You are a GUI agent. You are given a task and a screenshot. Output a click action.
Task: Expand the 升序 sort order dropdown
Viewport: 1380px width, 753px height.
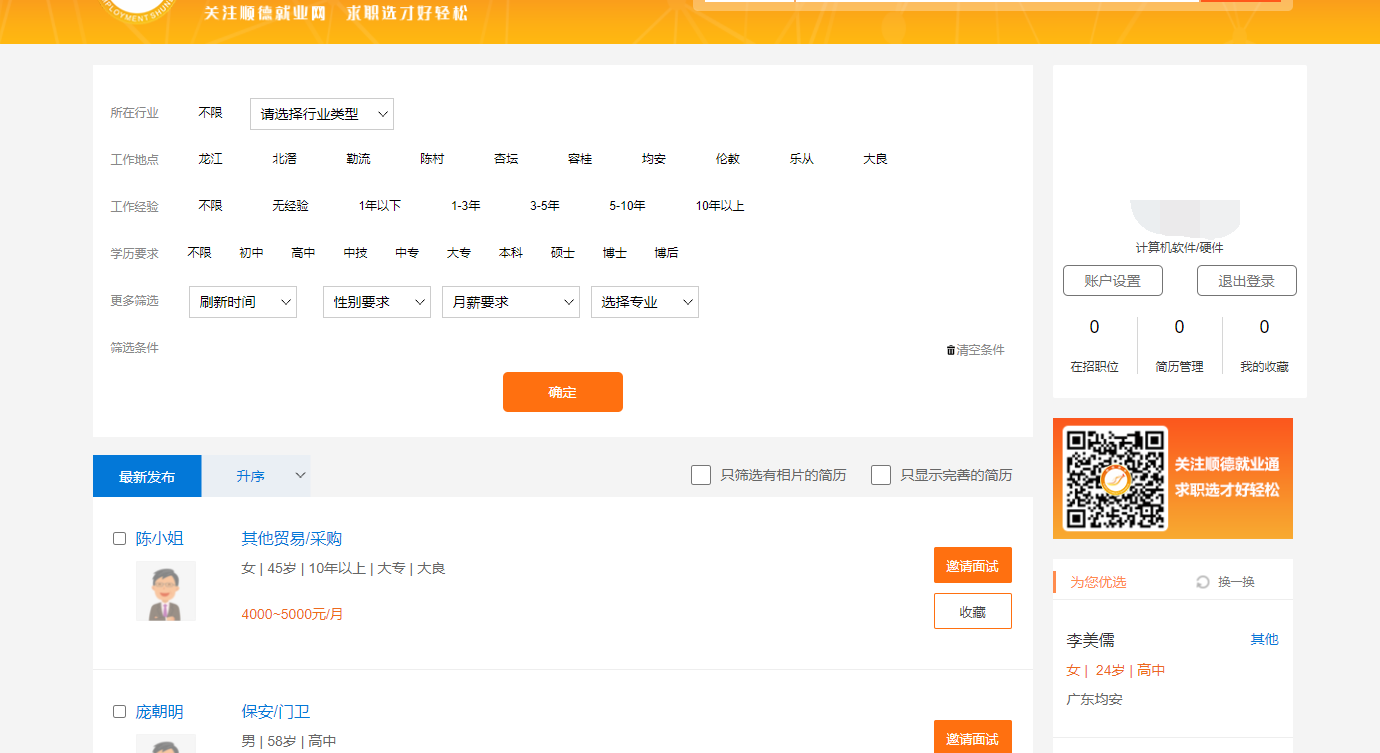tap(256, 476)
